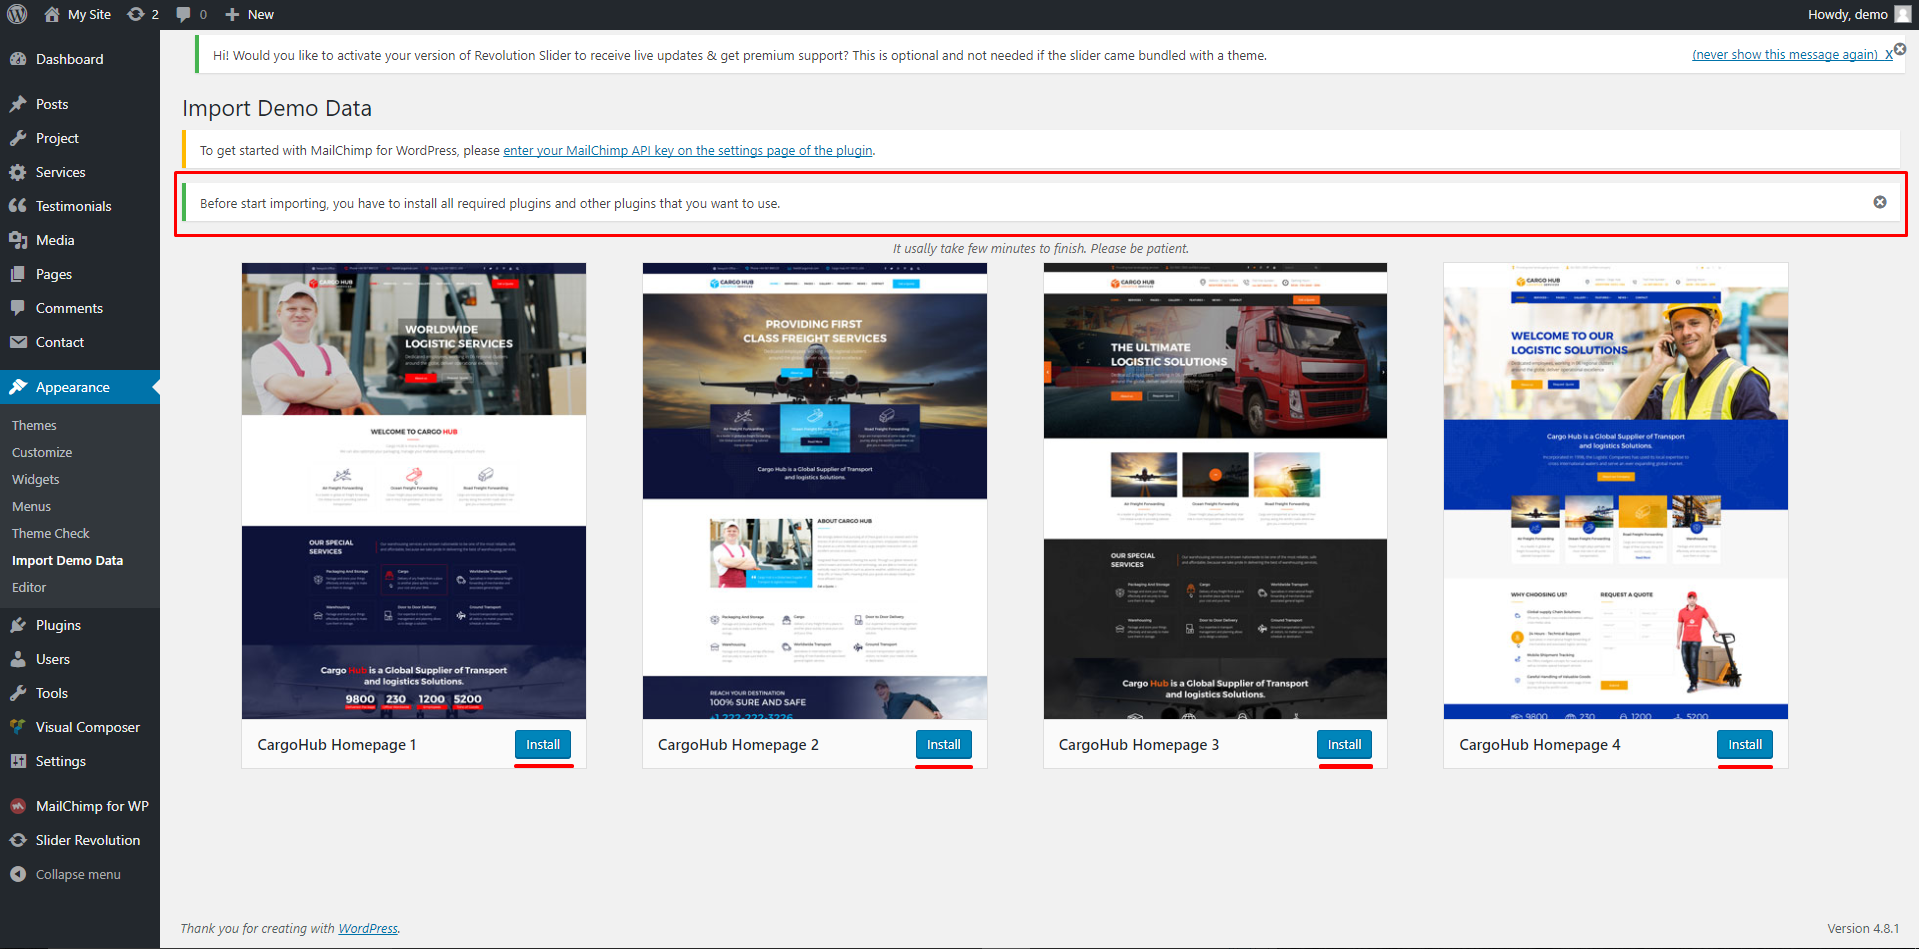Click the CargoHub Homepage 1 title text
The height and width of the screenshot is (949, 1919).
click(x=337, y=744)
